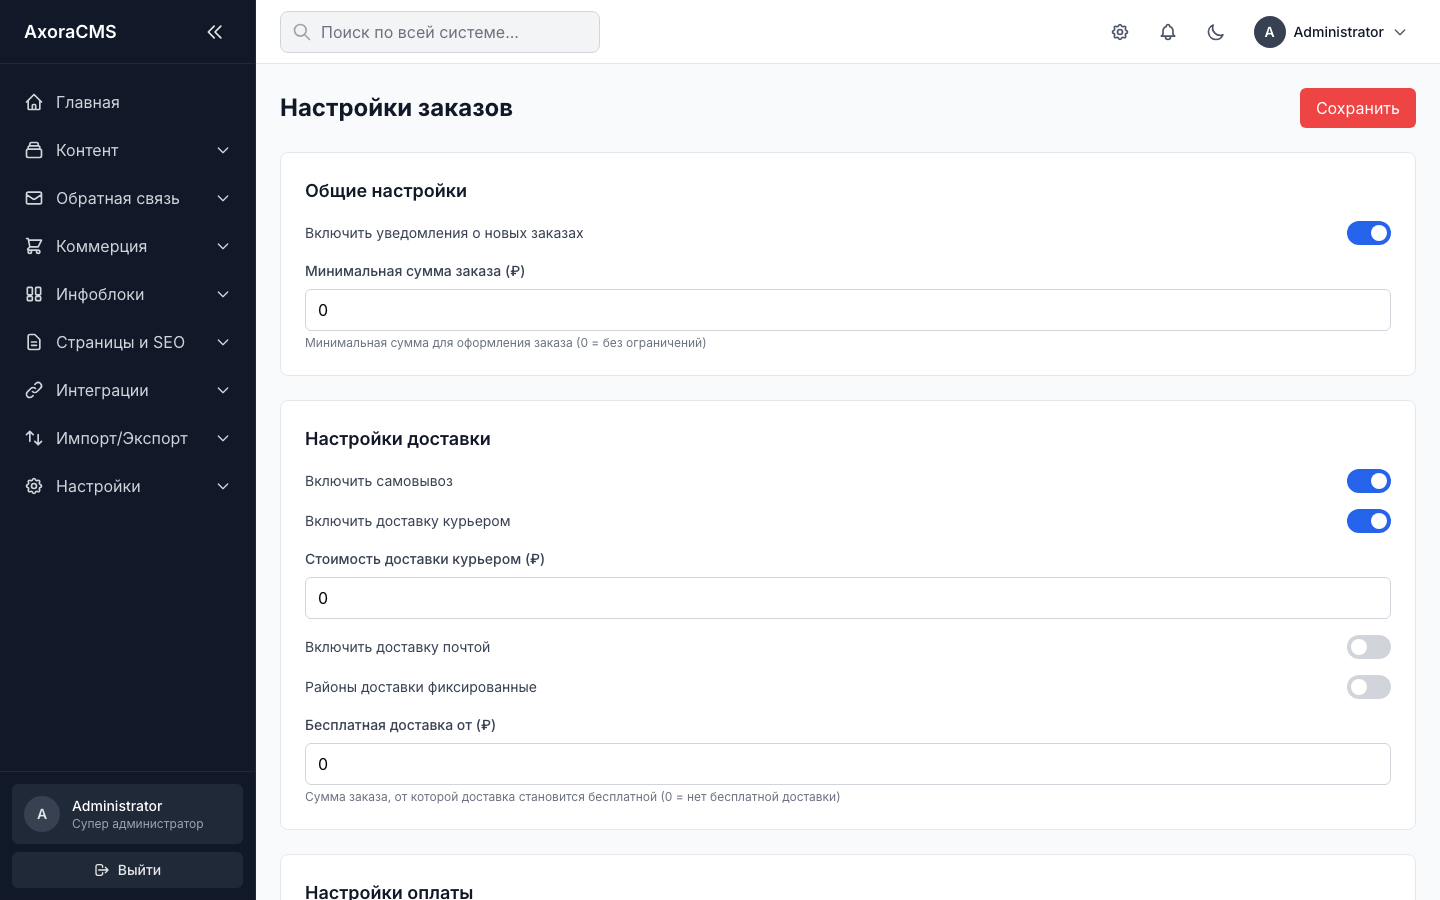Expand Настройки menu chevron
The width and height of the screenshot is (1440, 900).
click(x=223, y=486)
